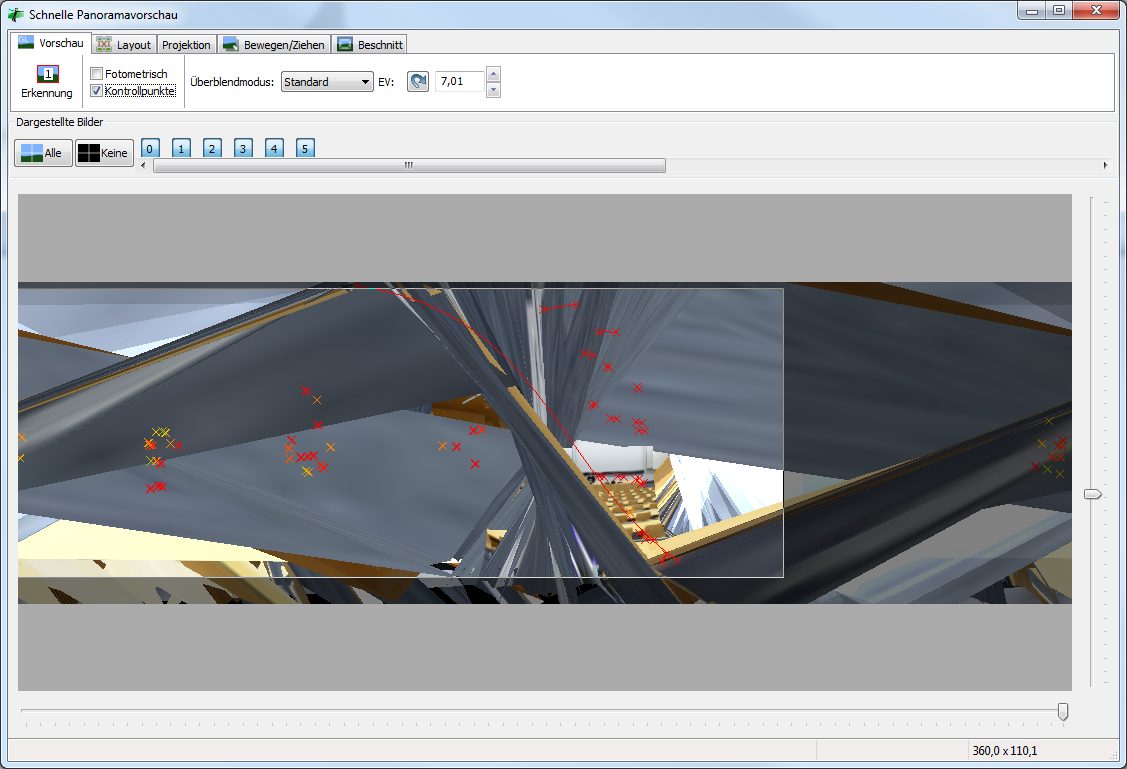The height and width of the screenshot is (769, 1127).
Task: Switch to the Layout tab
Action: [x=124, y=45]
